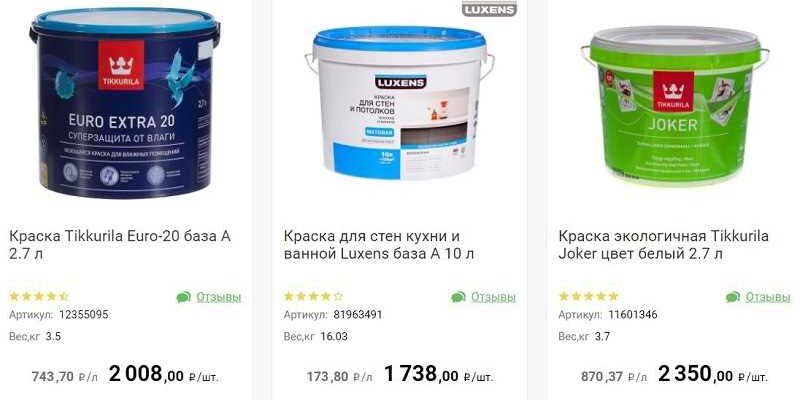
Task: Click the 2 350,00 ₽/шт. price
Action: (712, 375)
